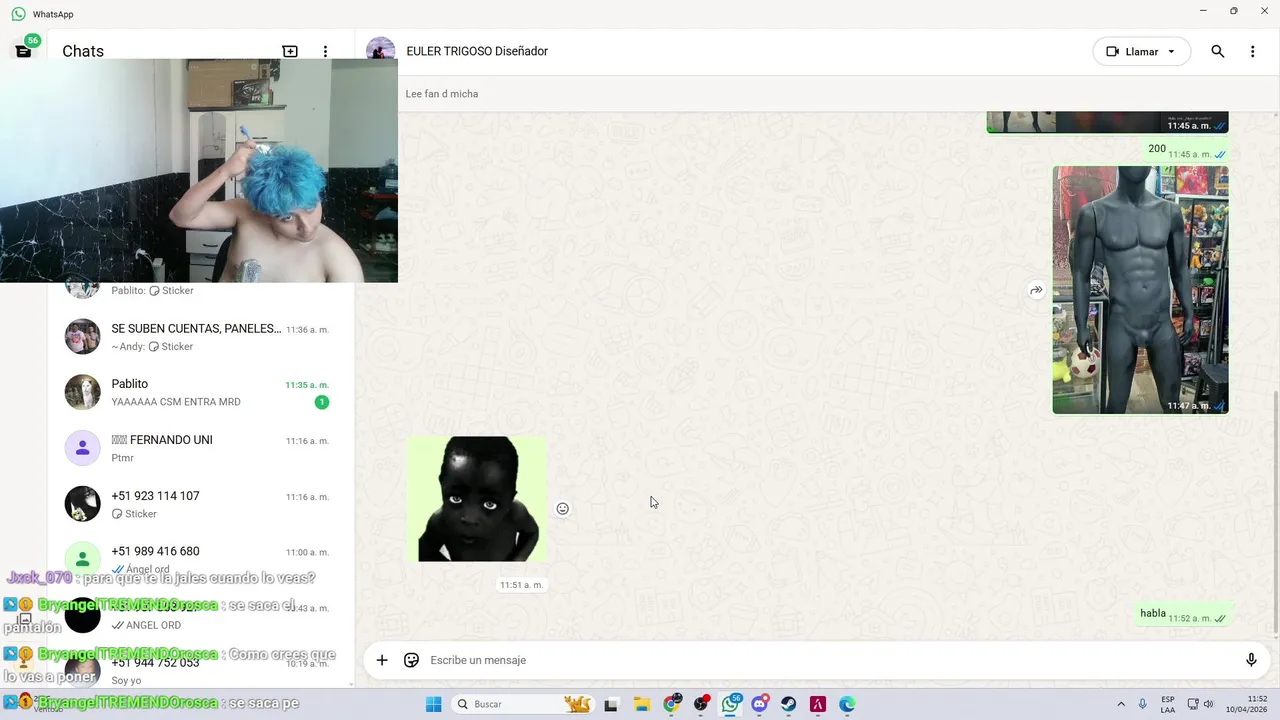Click Pablito's unread badge showing 1
The height and width of the screenshot is (720, 1280).
coord(322,402)
